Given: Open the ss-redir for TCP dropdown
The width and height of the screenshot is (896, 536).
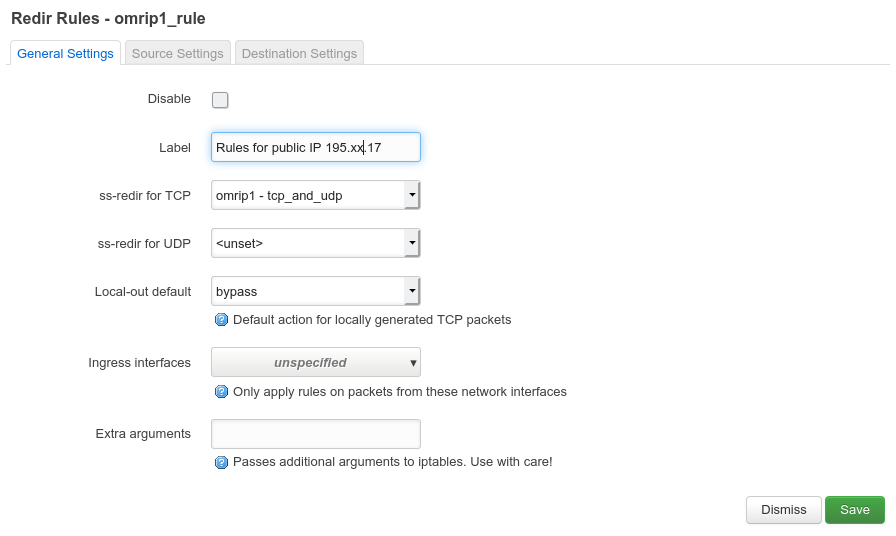Looking at the screenshot, I should pyautogui.click(x=315, y=195).
